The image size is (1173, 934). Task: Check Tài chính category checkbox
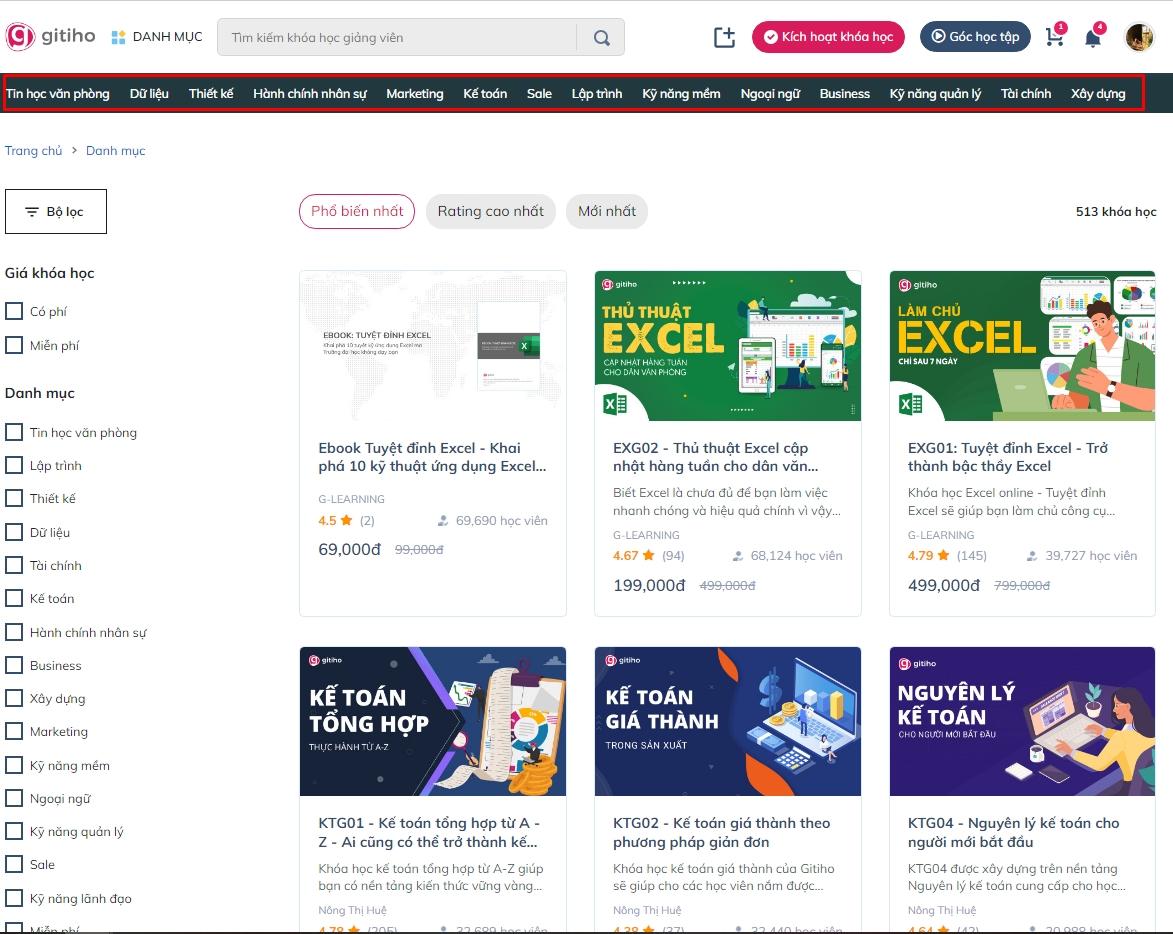[14, 565]
